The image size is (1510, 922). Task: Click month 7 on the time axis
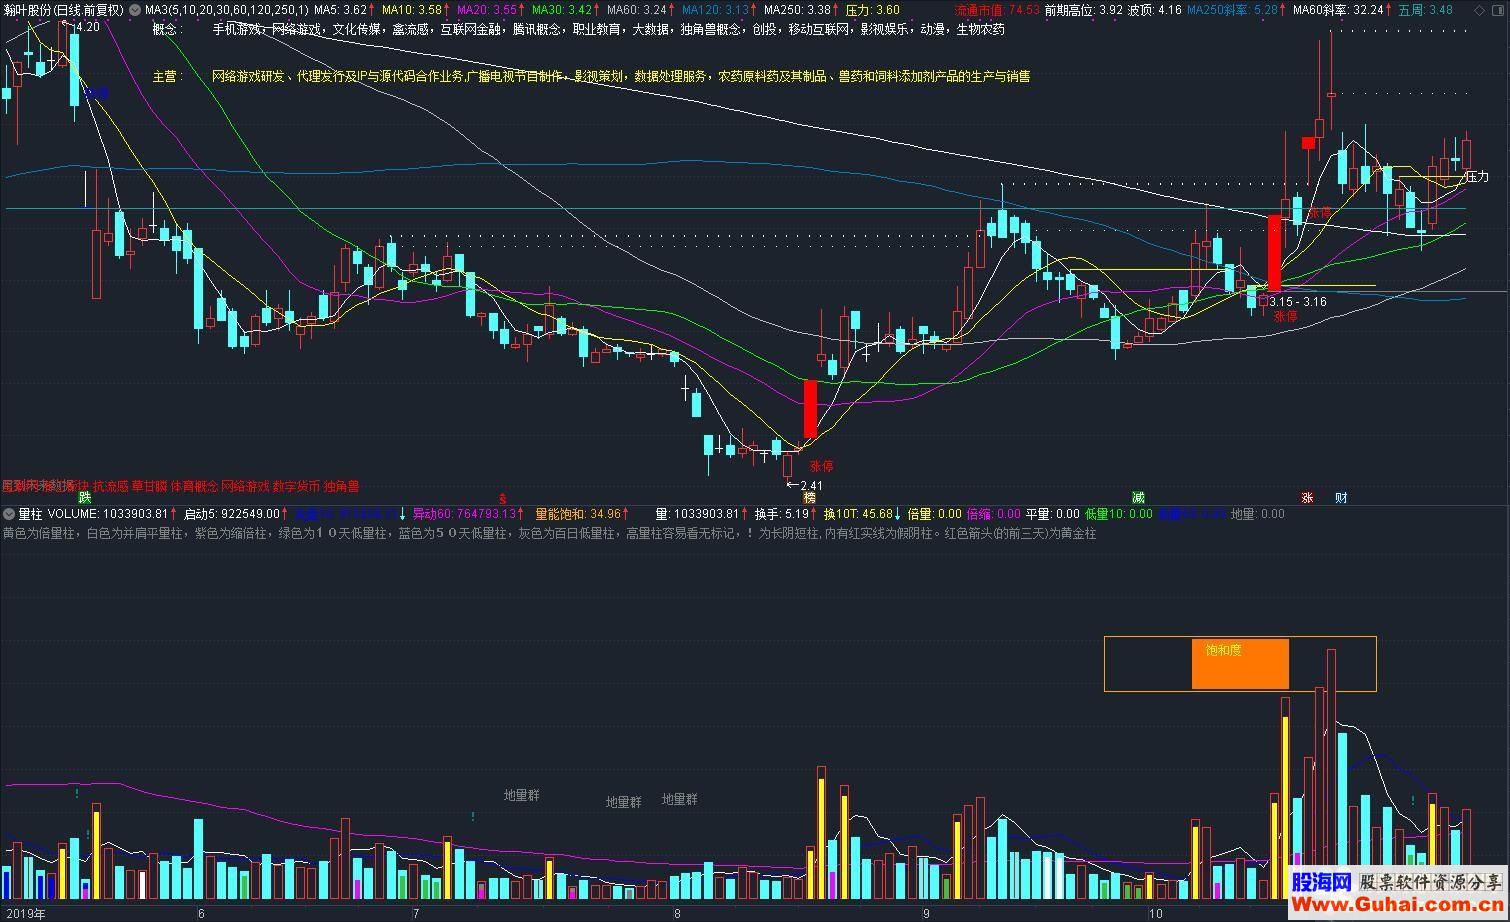416,914
